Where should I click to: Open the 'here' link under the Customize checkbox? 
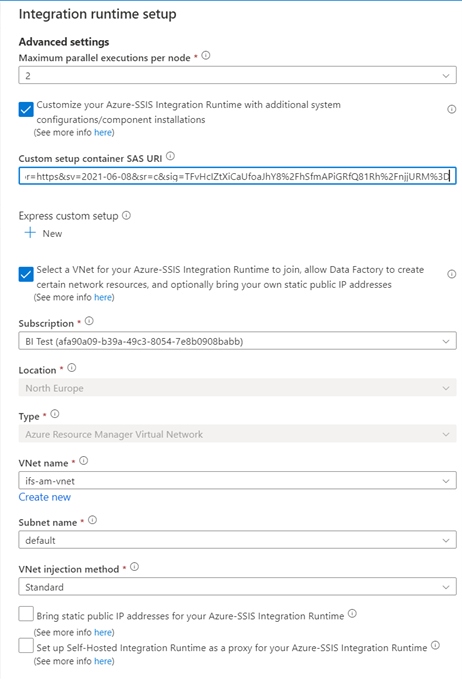coord(103,132)
